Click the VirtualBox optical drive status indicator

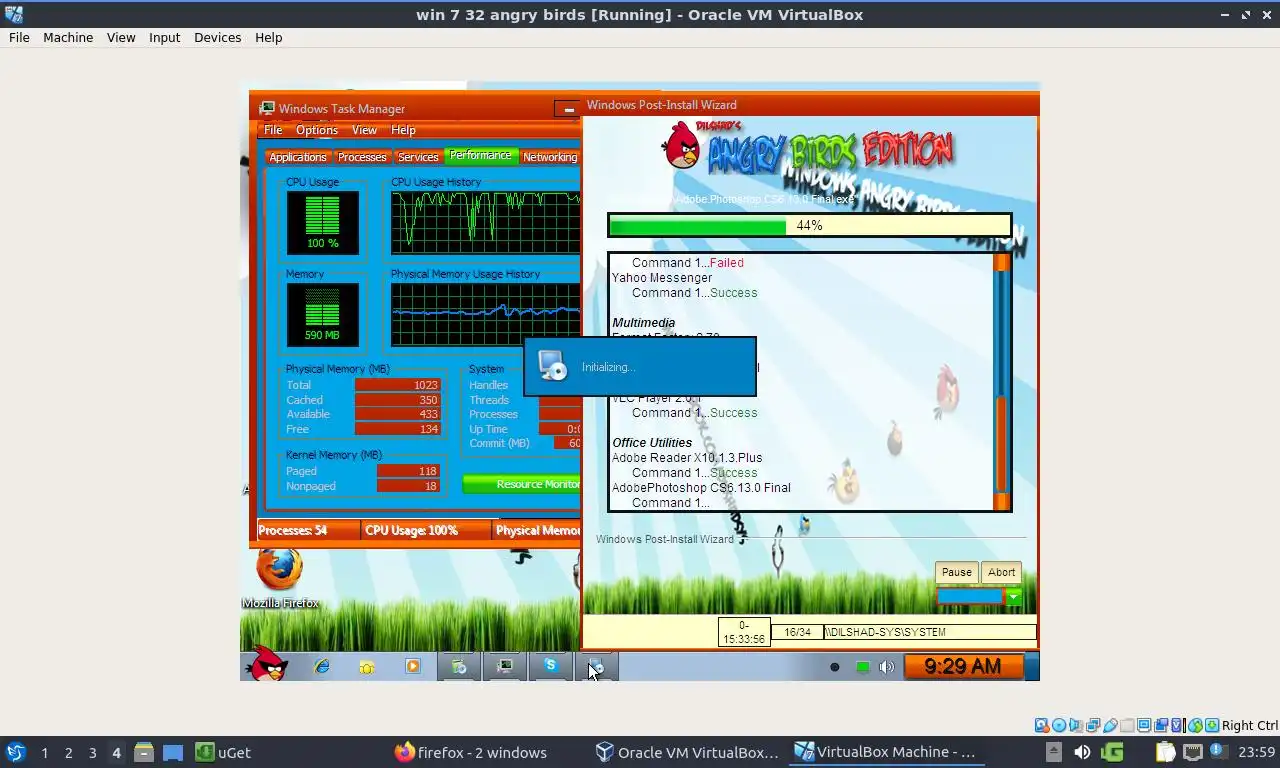coord(1058,726)
